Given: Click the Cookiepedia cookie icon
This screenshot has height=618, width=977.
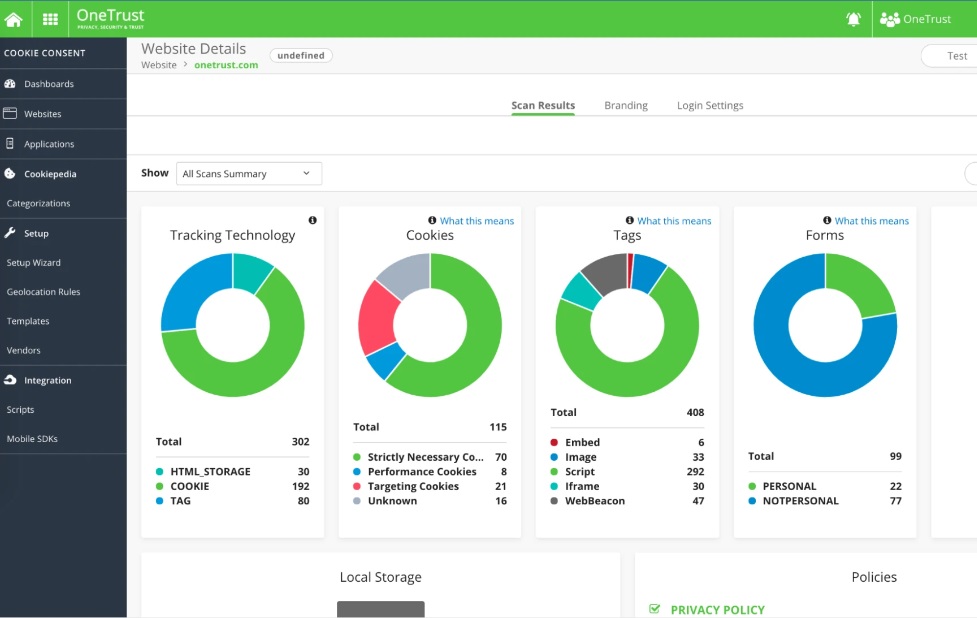Looking at the screenshot, I should [x=10, y=174].
